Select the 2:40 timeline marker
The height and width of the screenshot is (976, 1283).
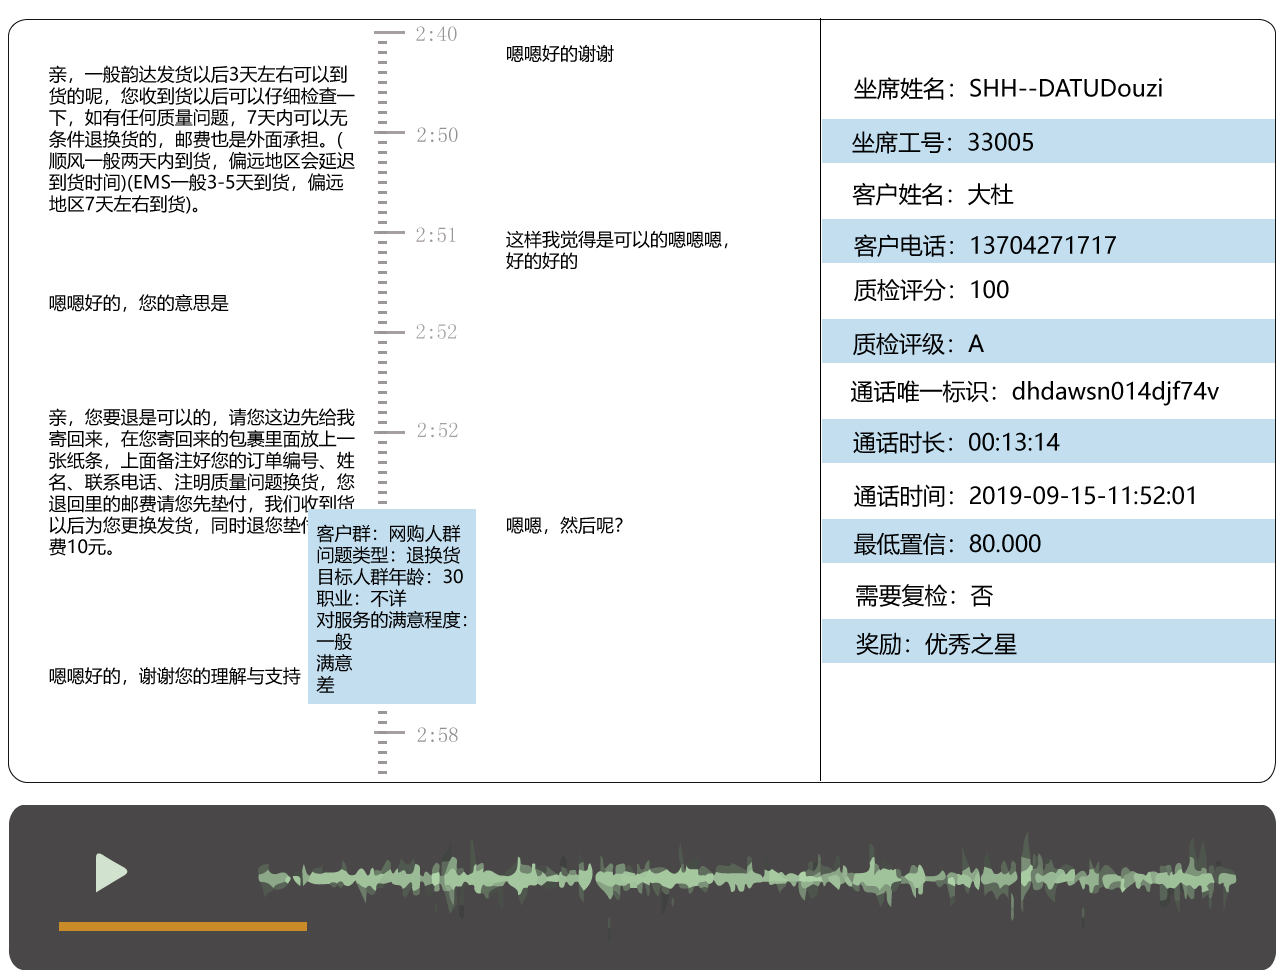(435, 35)
